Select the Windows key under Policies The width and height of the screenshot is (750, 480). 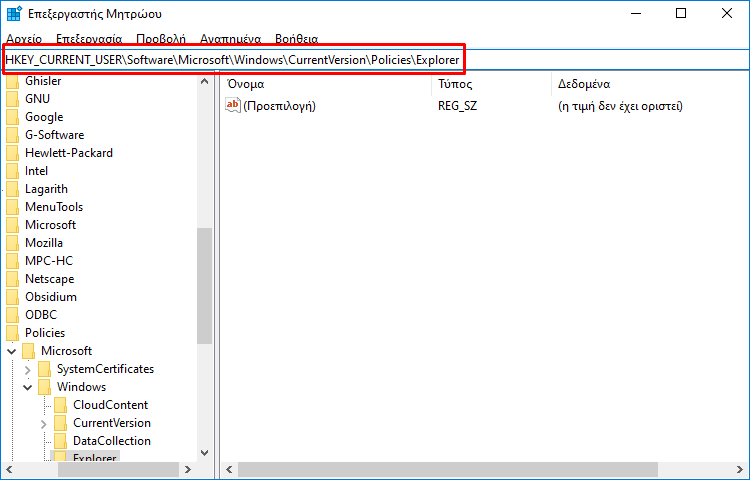[81, 387]
